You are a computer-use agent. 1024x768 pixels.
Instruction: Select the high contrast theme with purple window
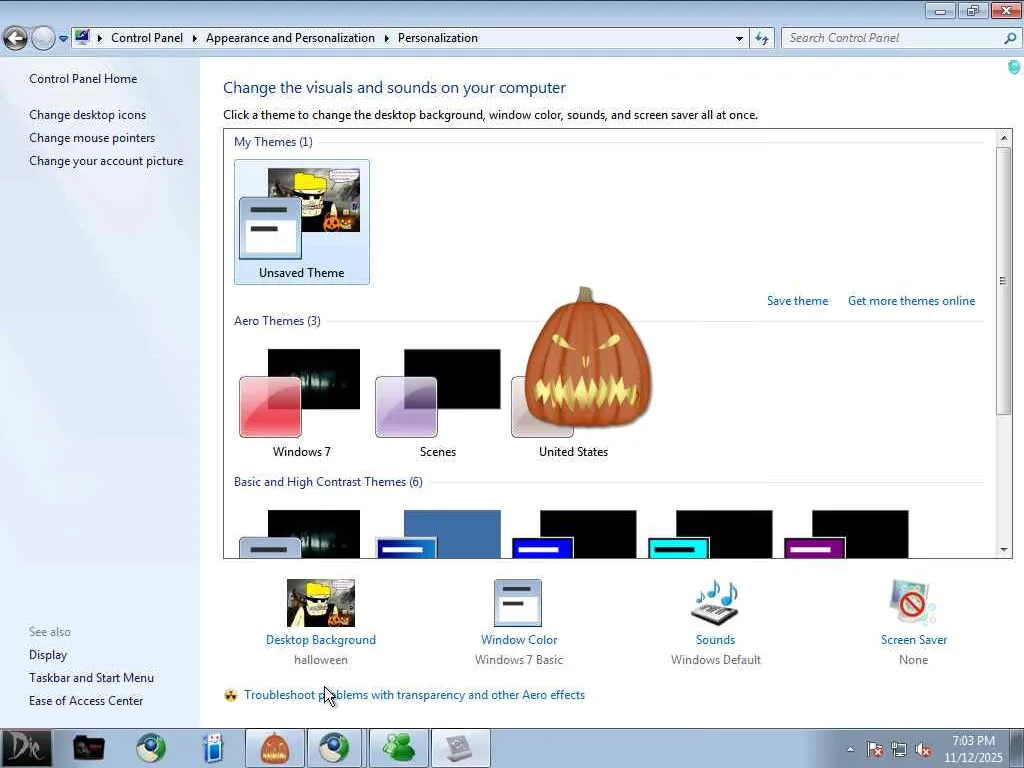coord(846,534)
